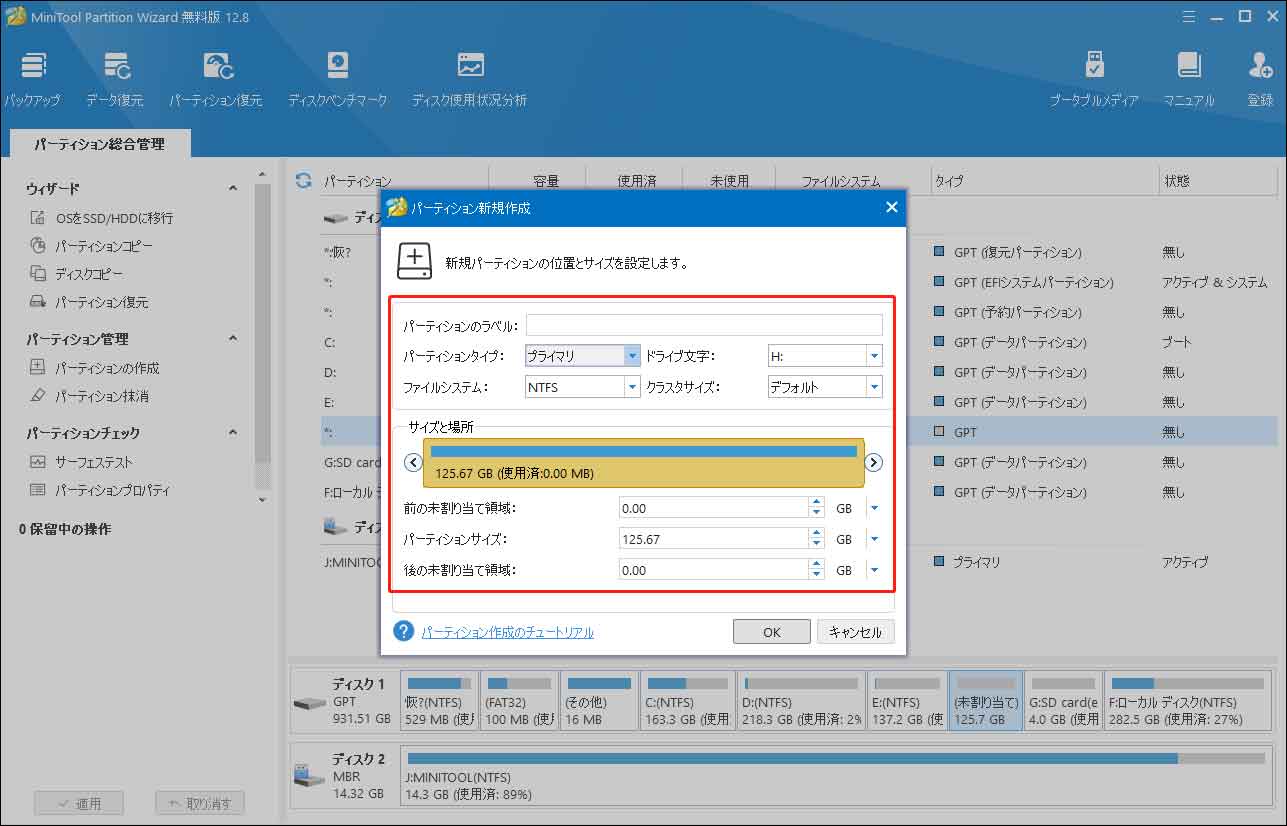
Task: Select the パーティション総合管理 tab
Action: [100, 144]
